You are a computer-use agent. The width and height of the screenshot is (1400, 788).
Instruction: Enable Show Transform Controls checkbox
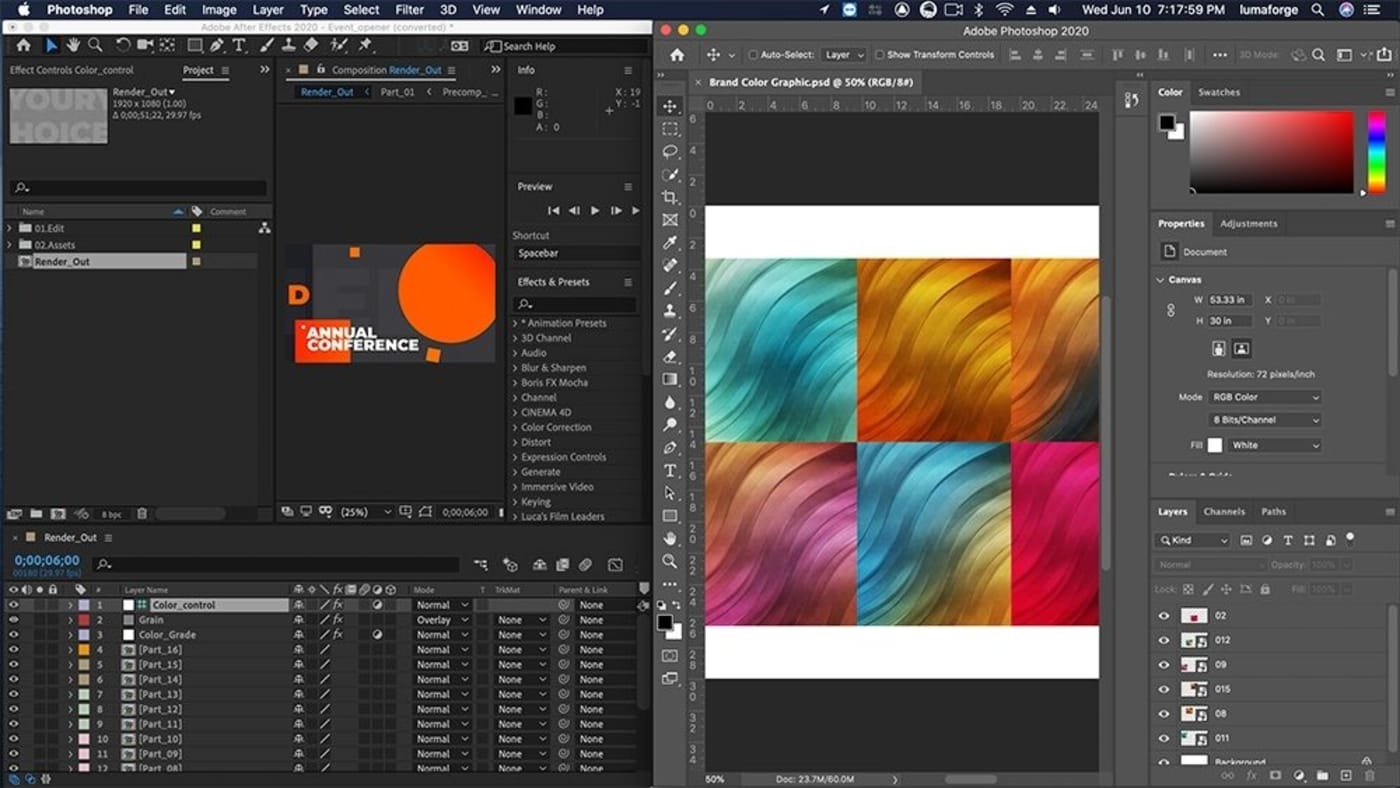880,55
